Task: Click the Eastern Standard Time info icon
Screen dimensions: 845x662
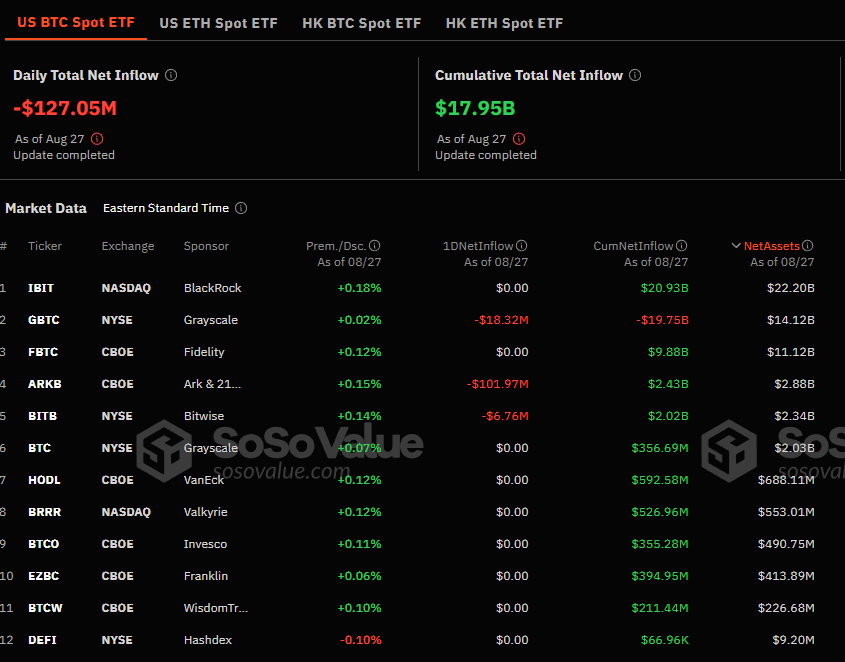Action: tap(240, 208)
